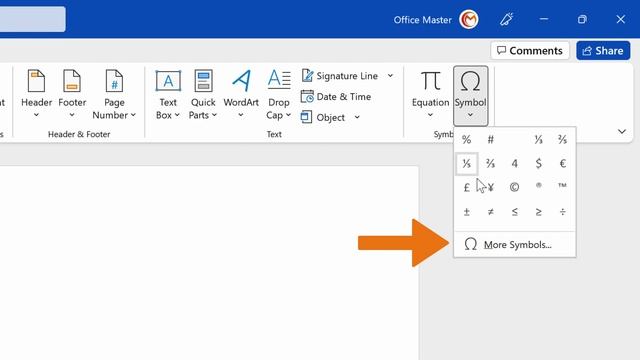Click the Signature Line pen icon
The image size is (640, 360).
tap(307, 76)
